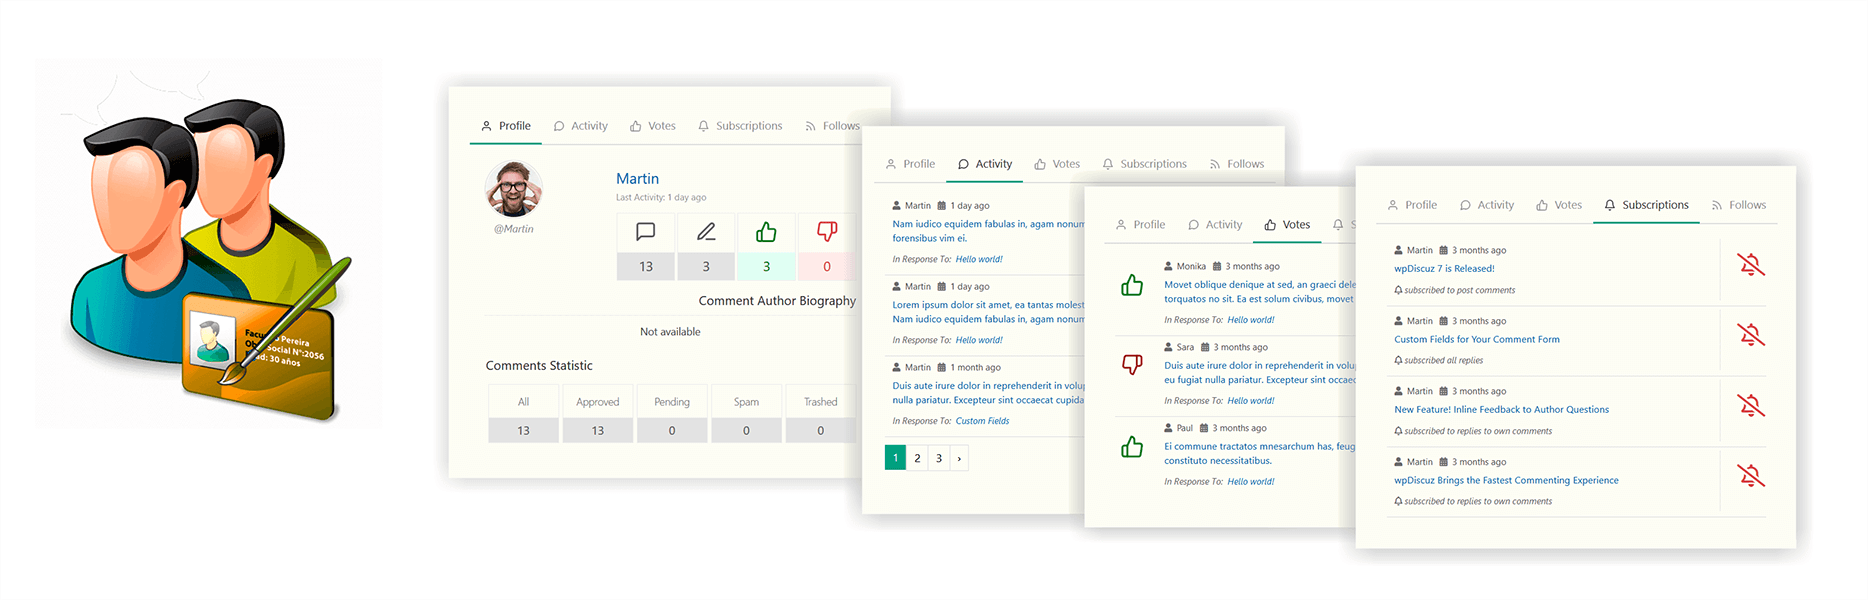Click the red thumbs-down icon in Martin's profile

(x=827, y=232)
